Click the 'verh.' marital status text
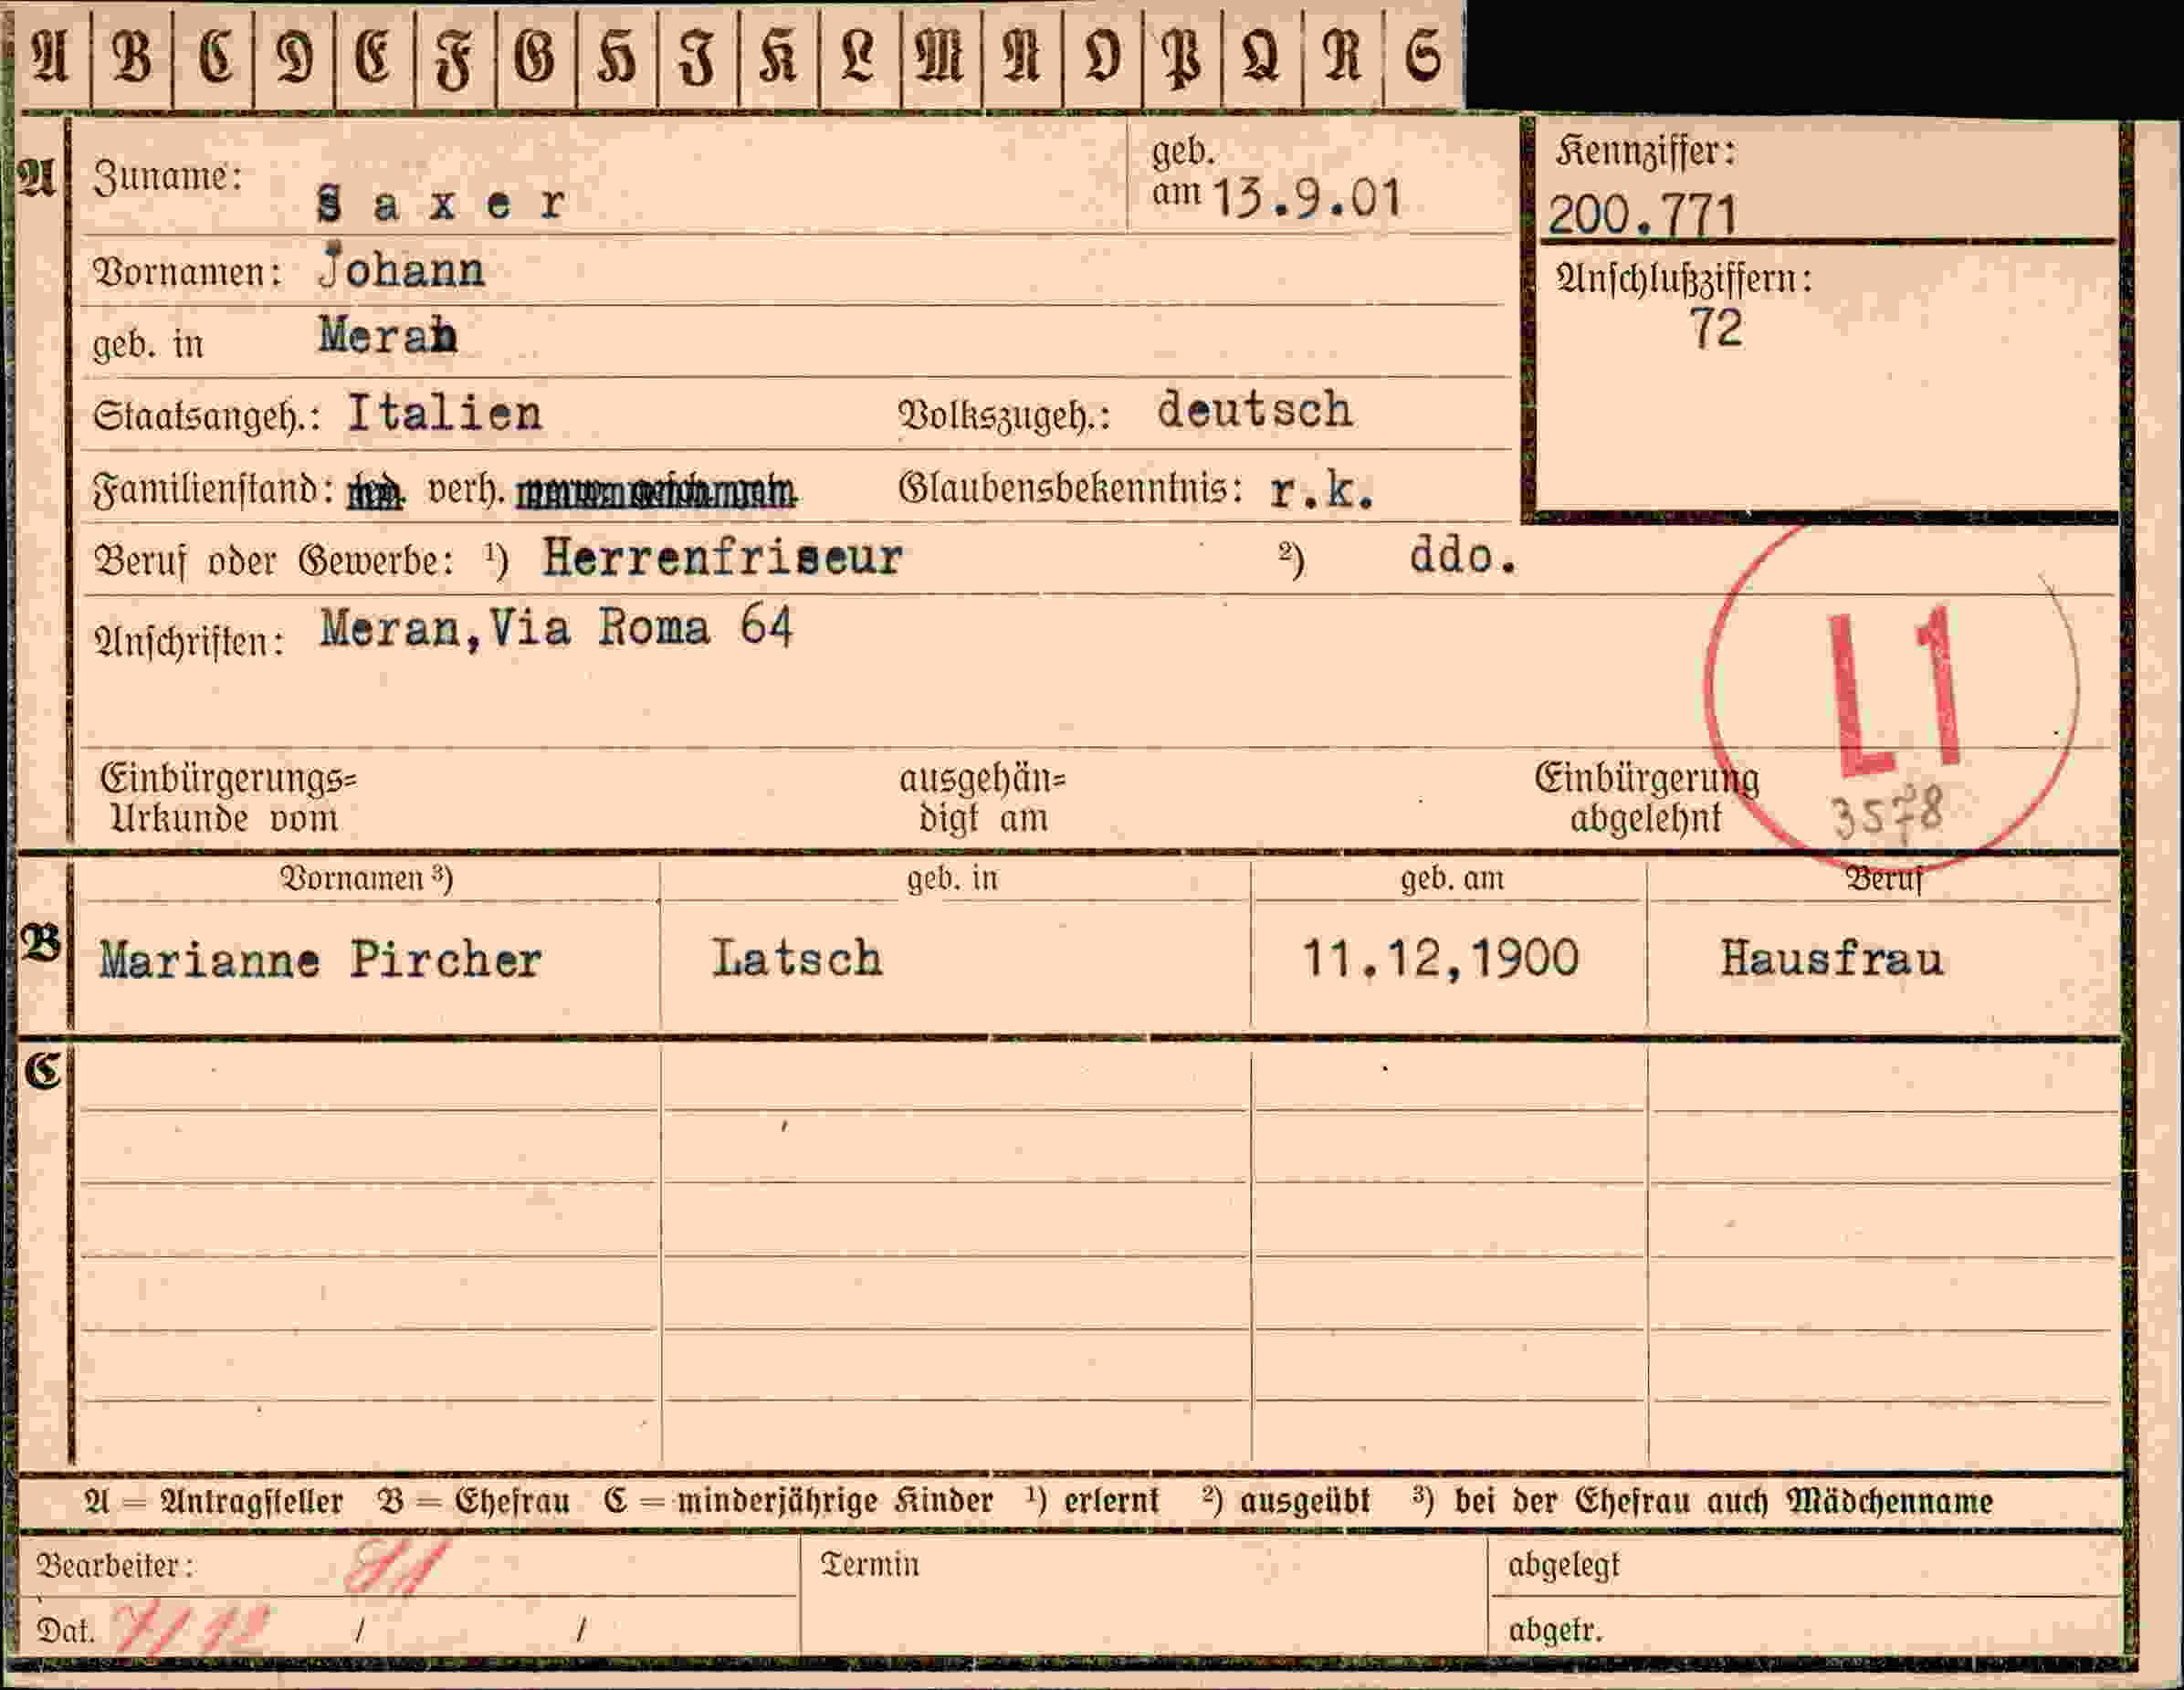This screenshot has height=1690, width=2184. click(465, 490)
